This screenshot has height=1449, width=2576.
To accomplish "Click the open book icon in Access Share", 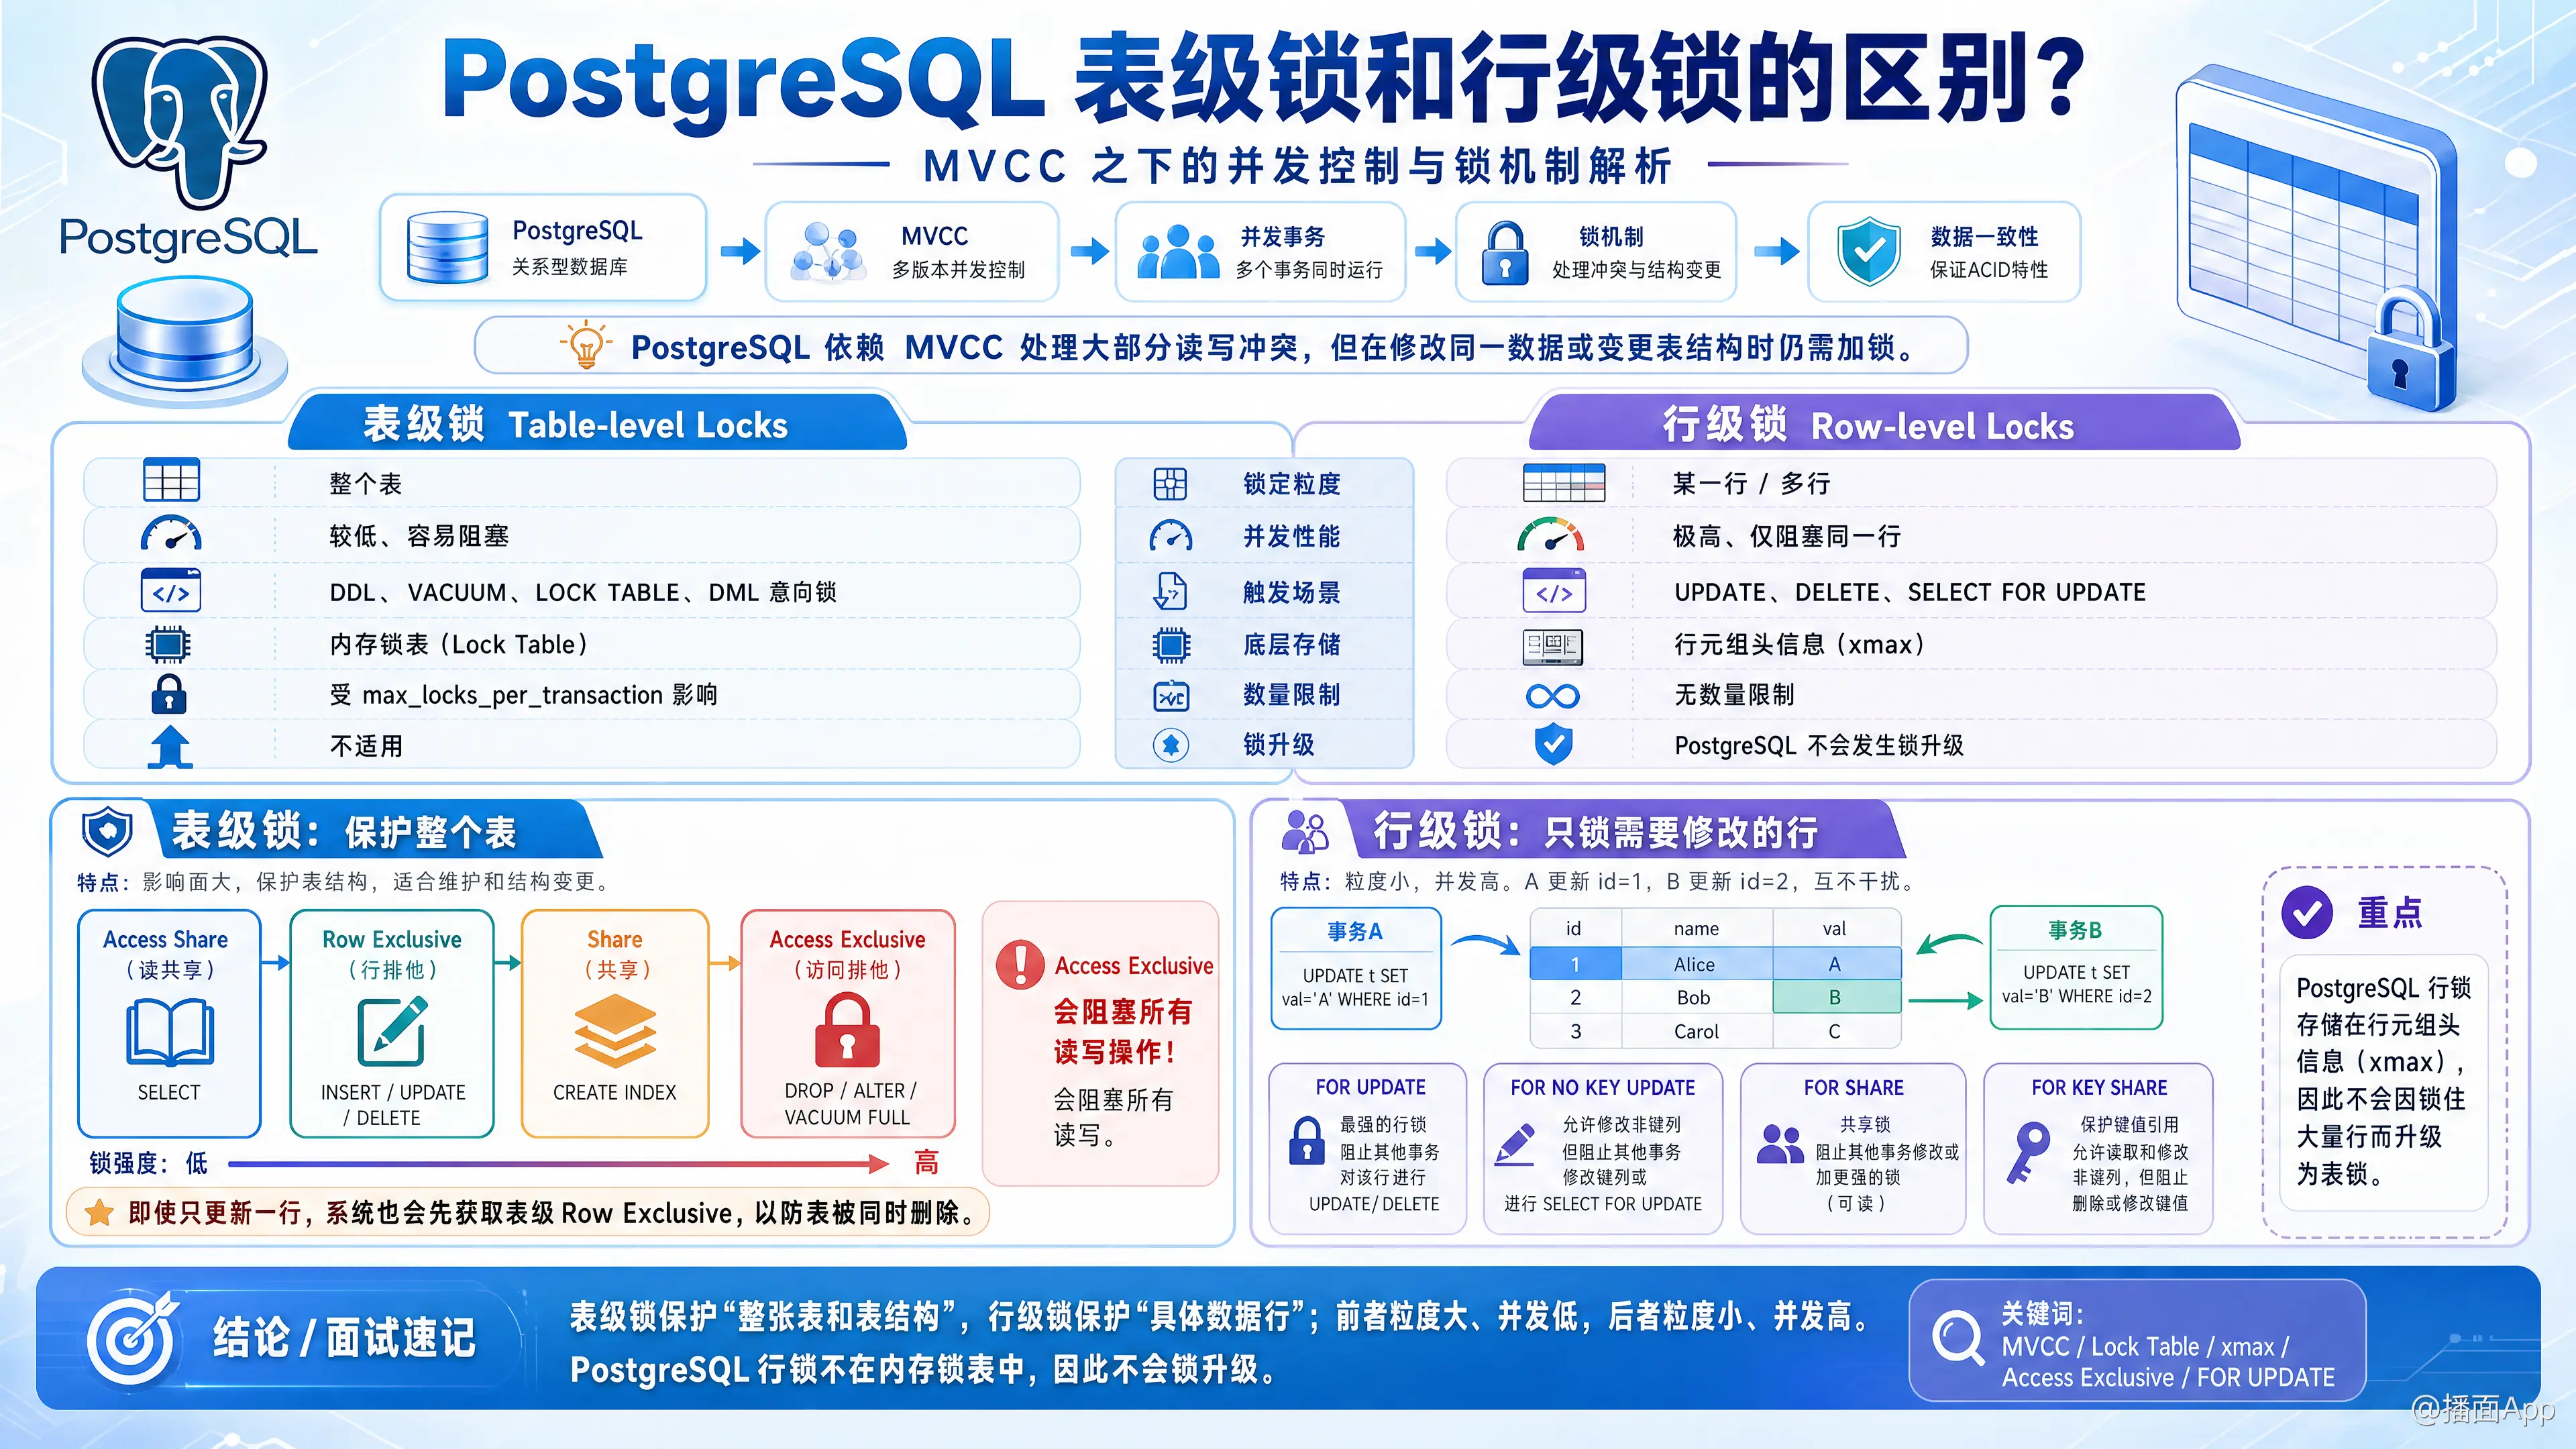I will click(170, 1034).
